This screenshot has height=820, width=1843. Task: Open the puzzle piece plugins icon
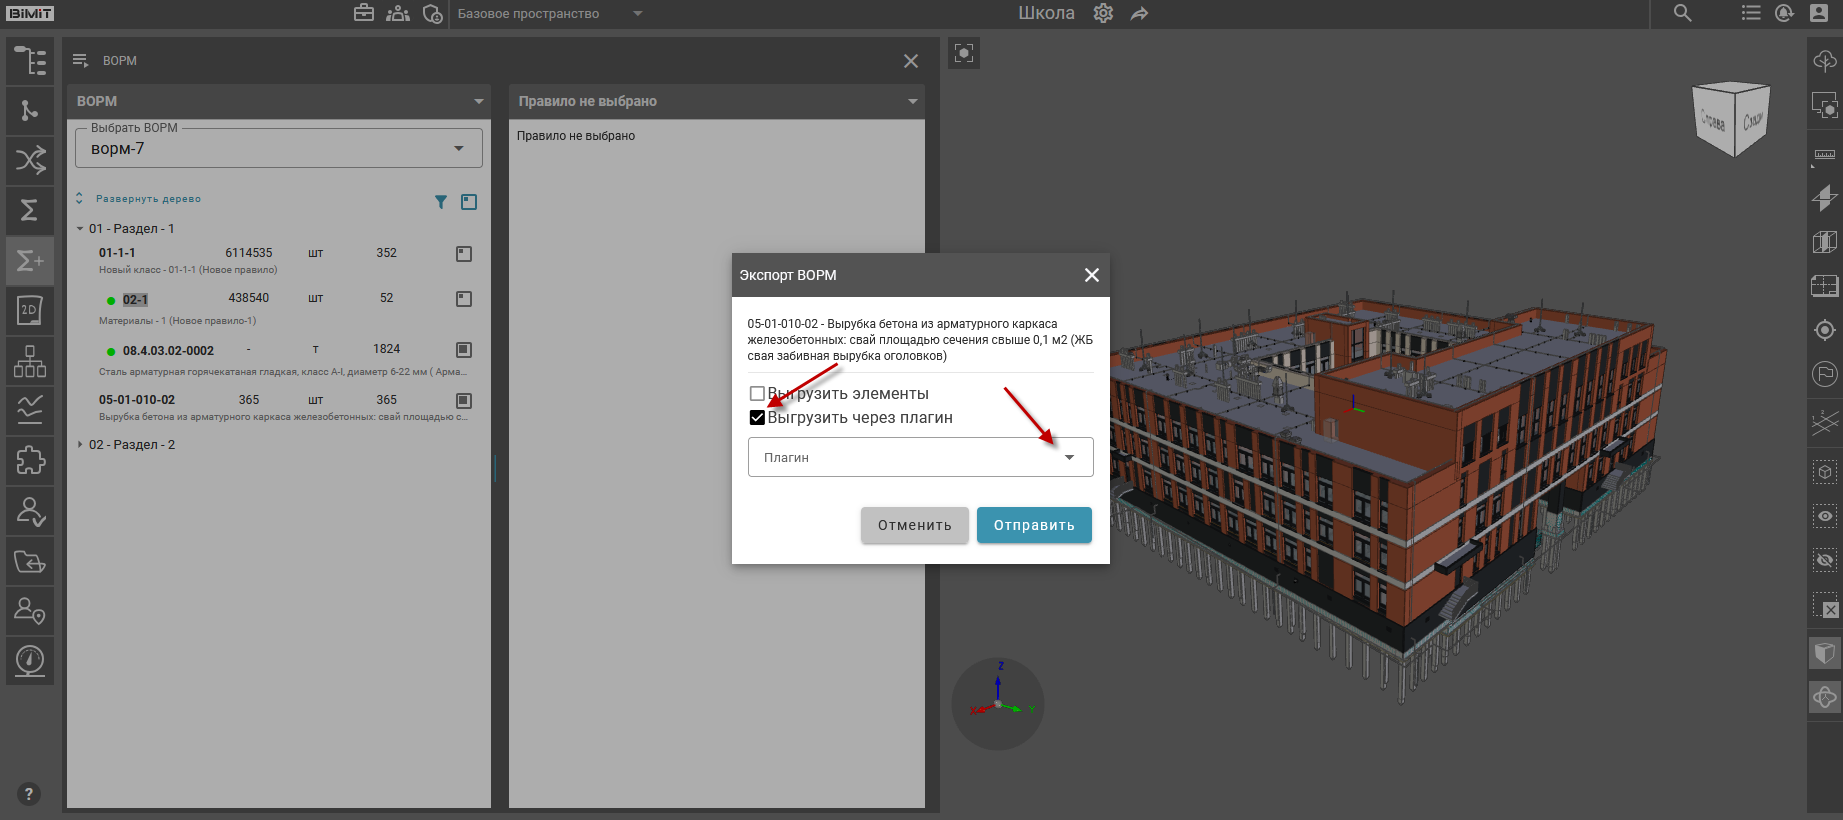30,460
